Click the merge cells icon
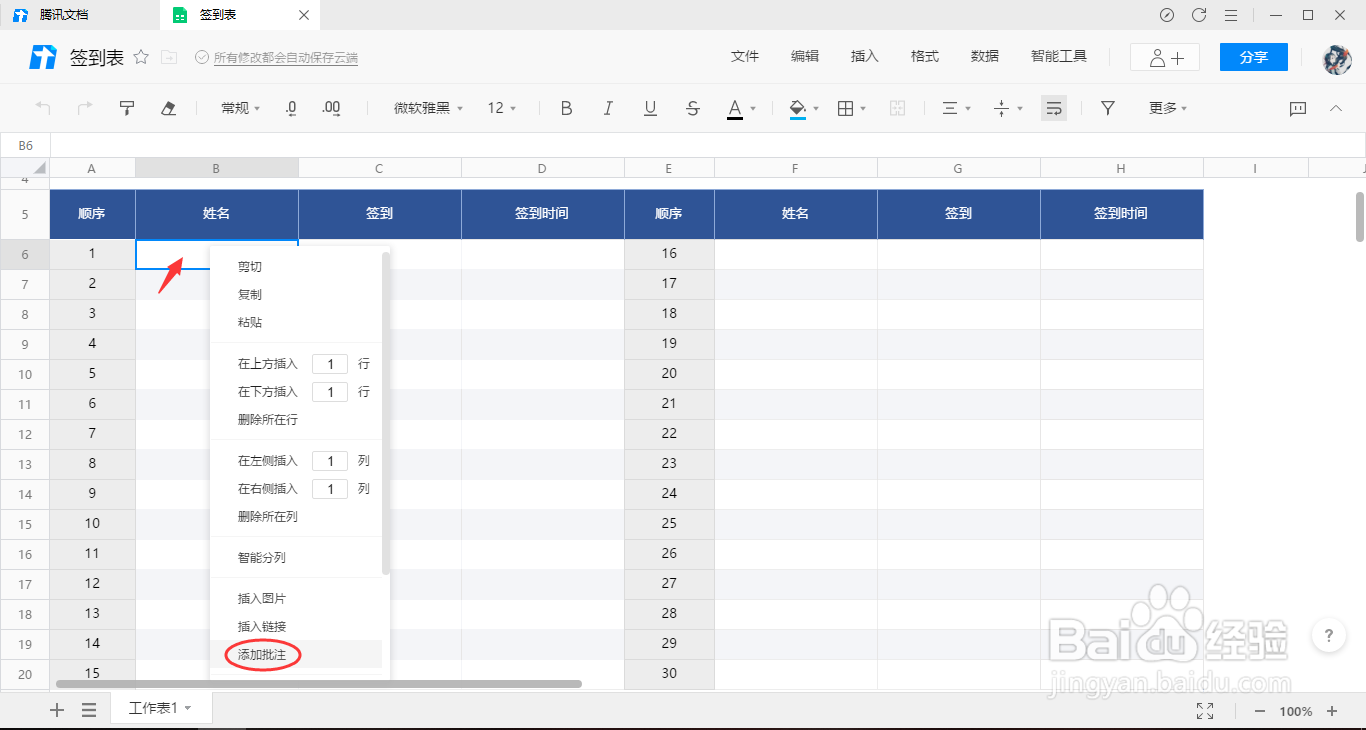This screenshot has width=1366, height=730. (x=898, y=108)
